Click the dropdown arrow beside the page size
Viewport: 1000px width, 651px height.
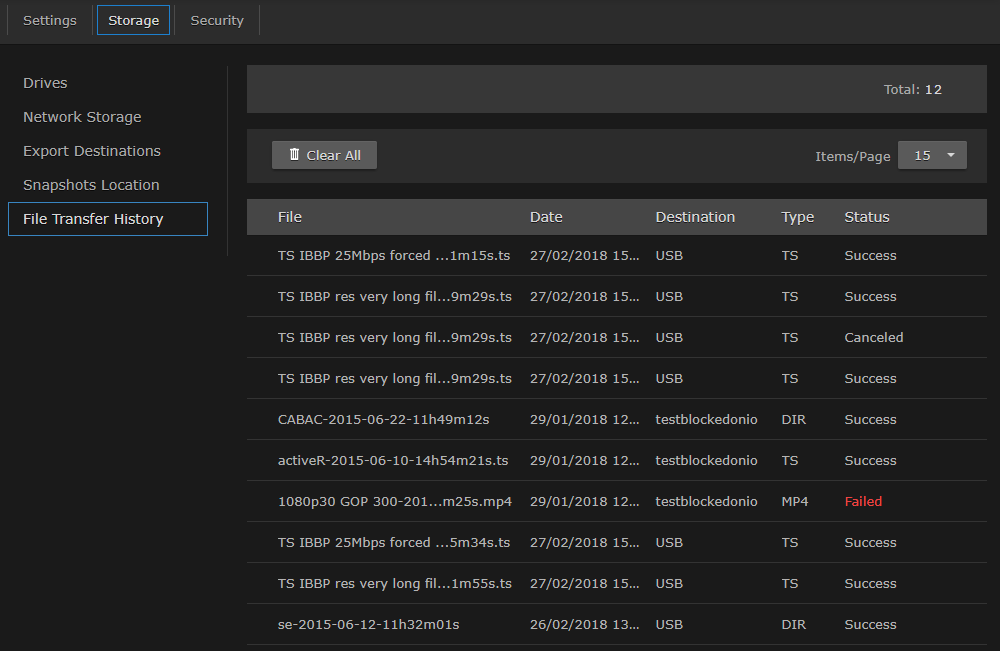pos(949,155)
